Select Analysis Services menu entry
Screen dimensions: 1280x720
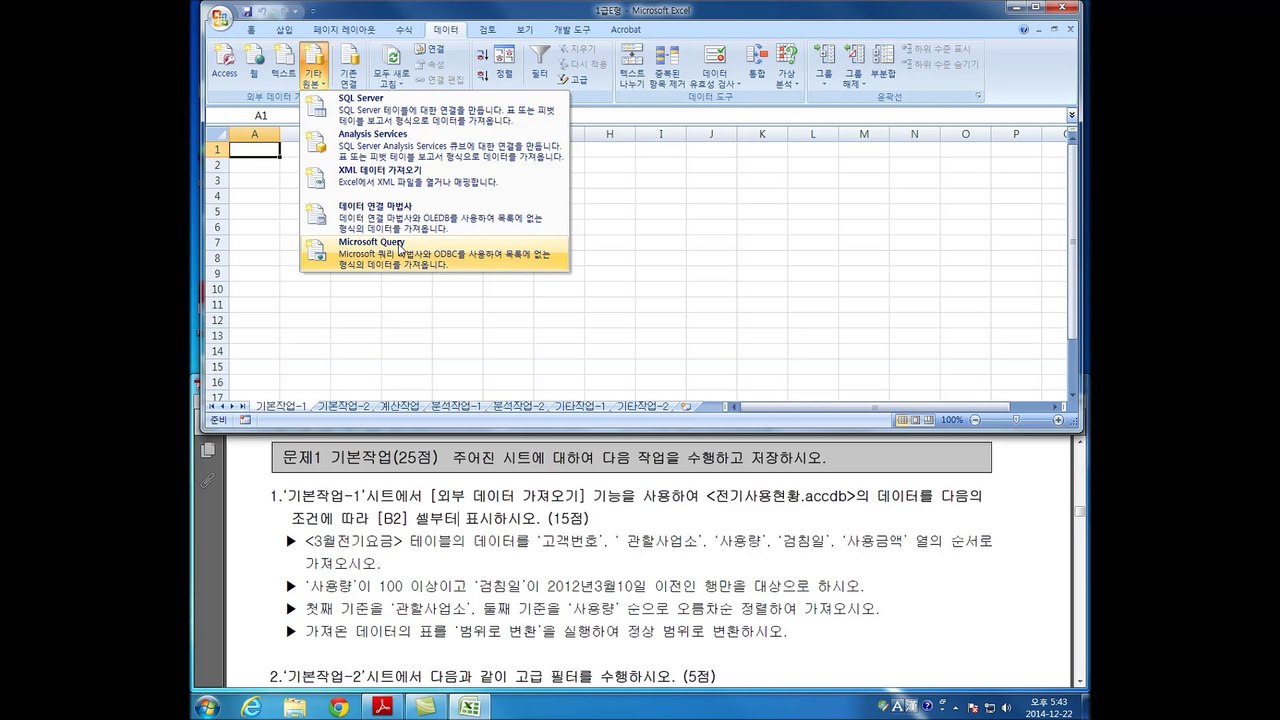pos(434,146)
